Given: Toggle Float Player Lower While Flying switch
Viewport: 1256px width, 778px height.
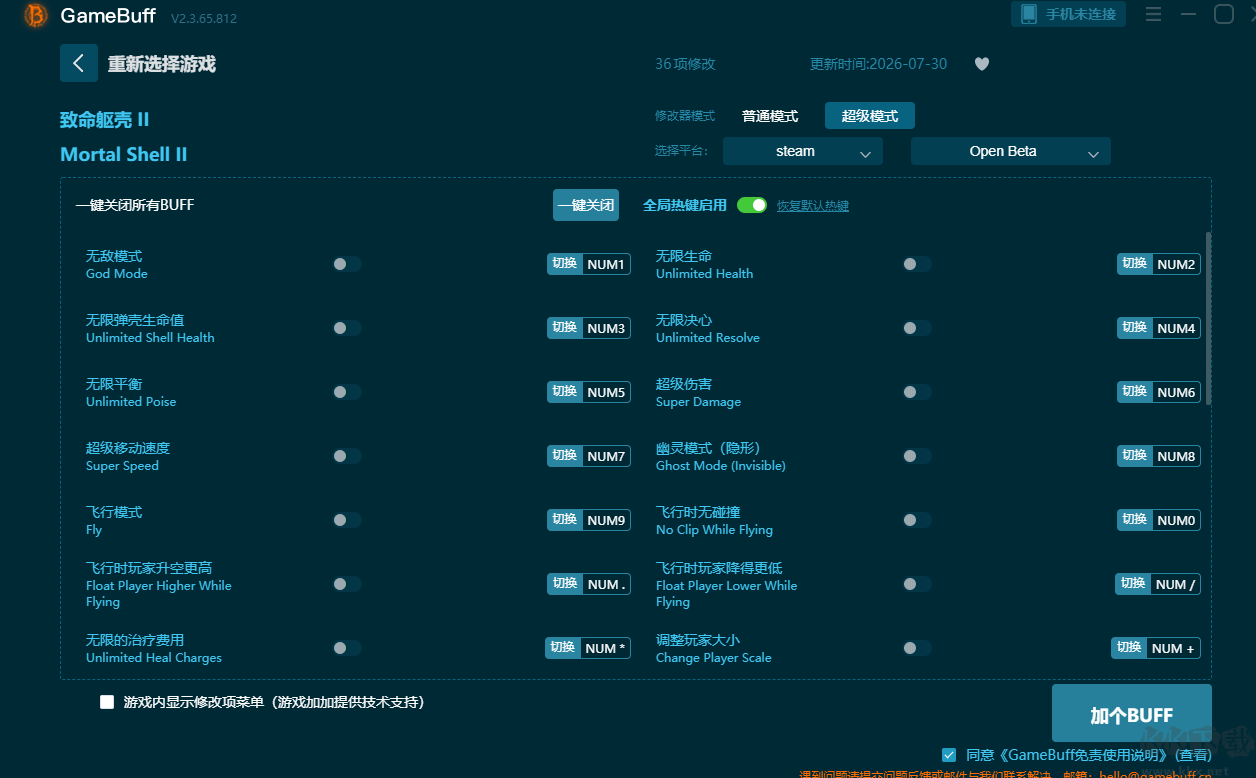Looking at the screenshot, I should pyautogui.click(x=917, y=584).
